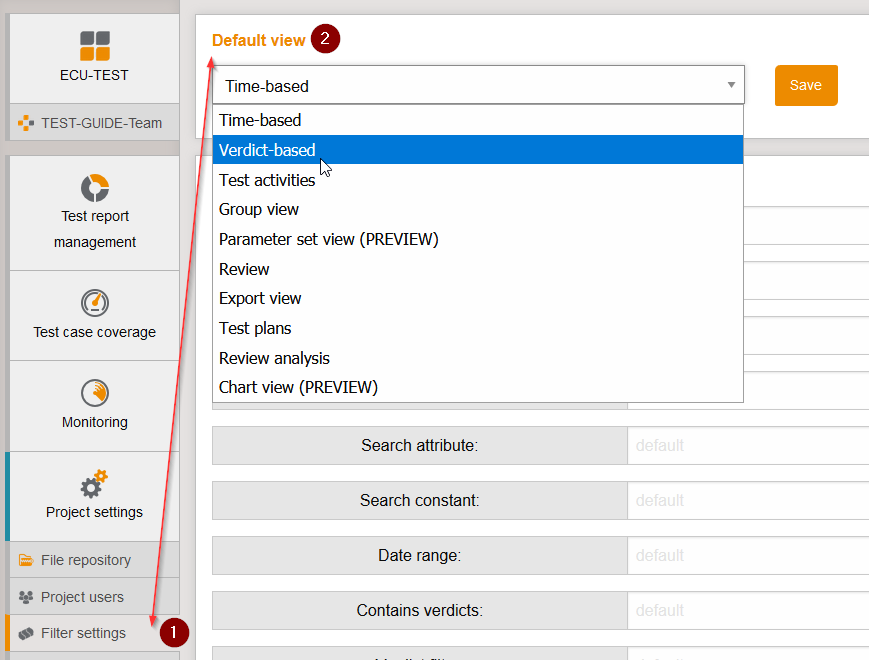Image resolution: width=869 pixels, height=660 pixels.
Task: Click the Date range input field
Action: coord(748,555)
